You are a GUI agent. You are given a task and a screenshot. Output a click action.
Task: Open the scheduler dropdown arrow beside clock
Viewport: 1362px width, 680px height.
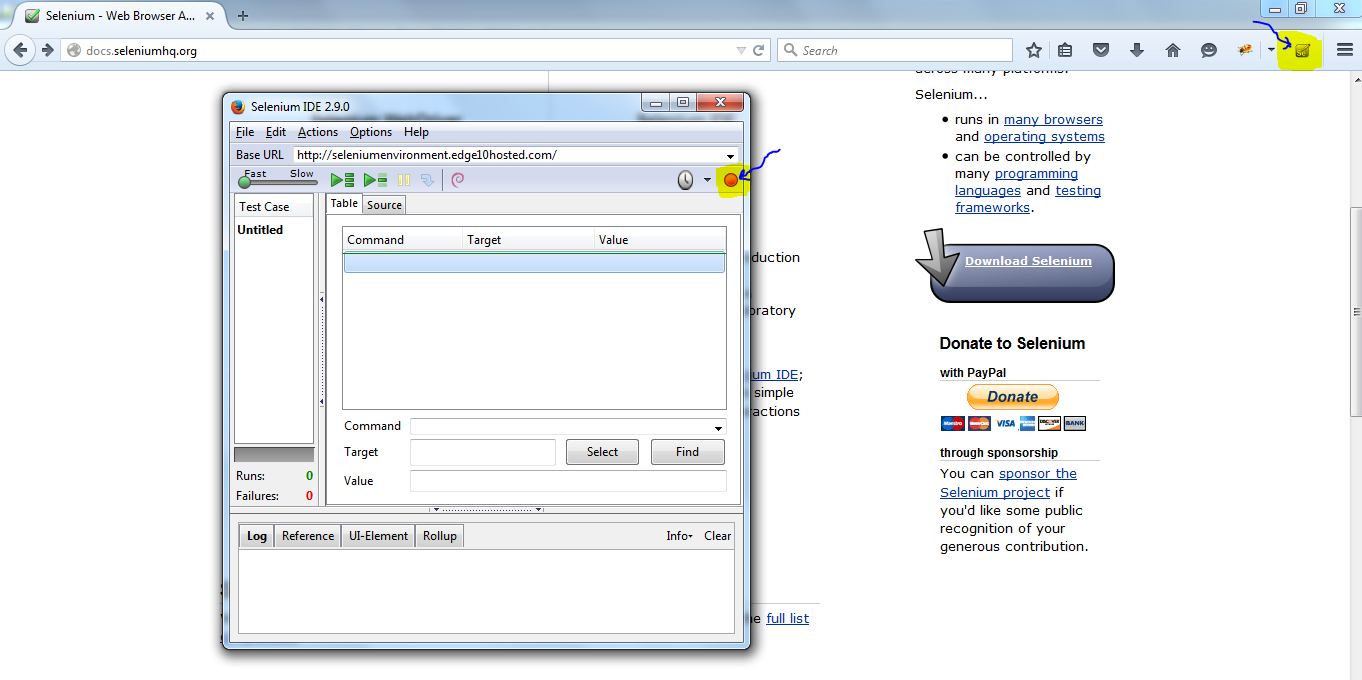(707, 180)
